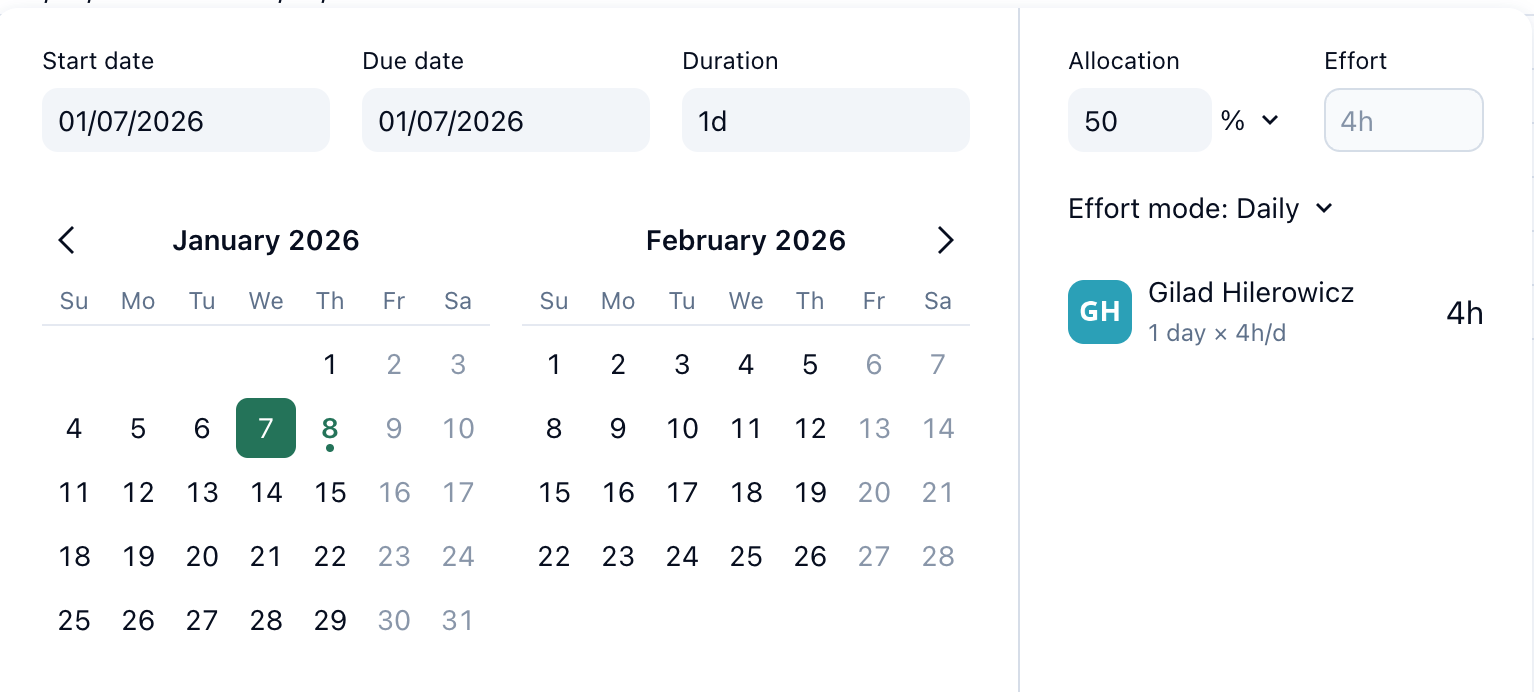Pick February 12 in the calendar
This screenshot has height=692, width=1534.
click(x=810, y=429)
